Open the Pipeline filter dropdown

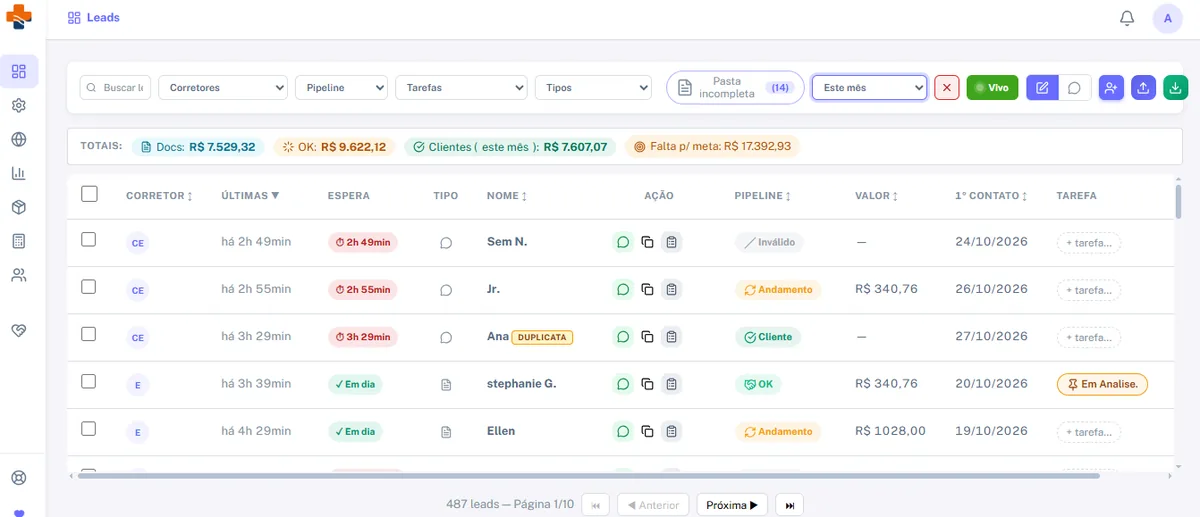pos(341,88)
